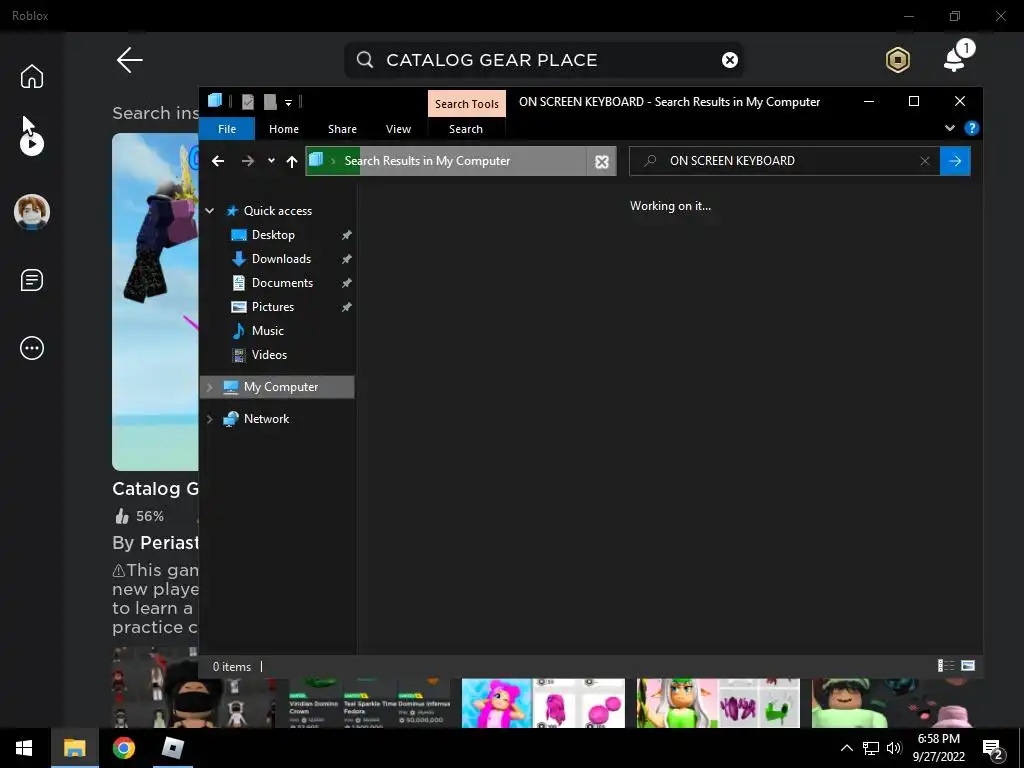The image size is (1024, 768).
Task: Open volume tray icon
Action: pyautogui.click(x=894, y=748)
